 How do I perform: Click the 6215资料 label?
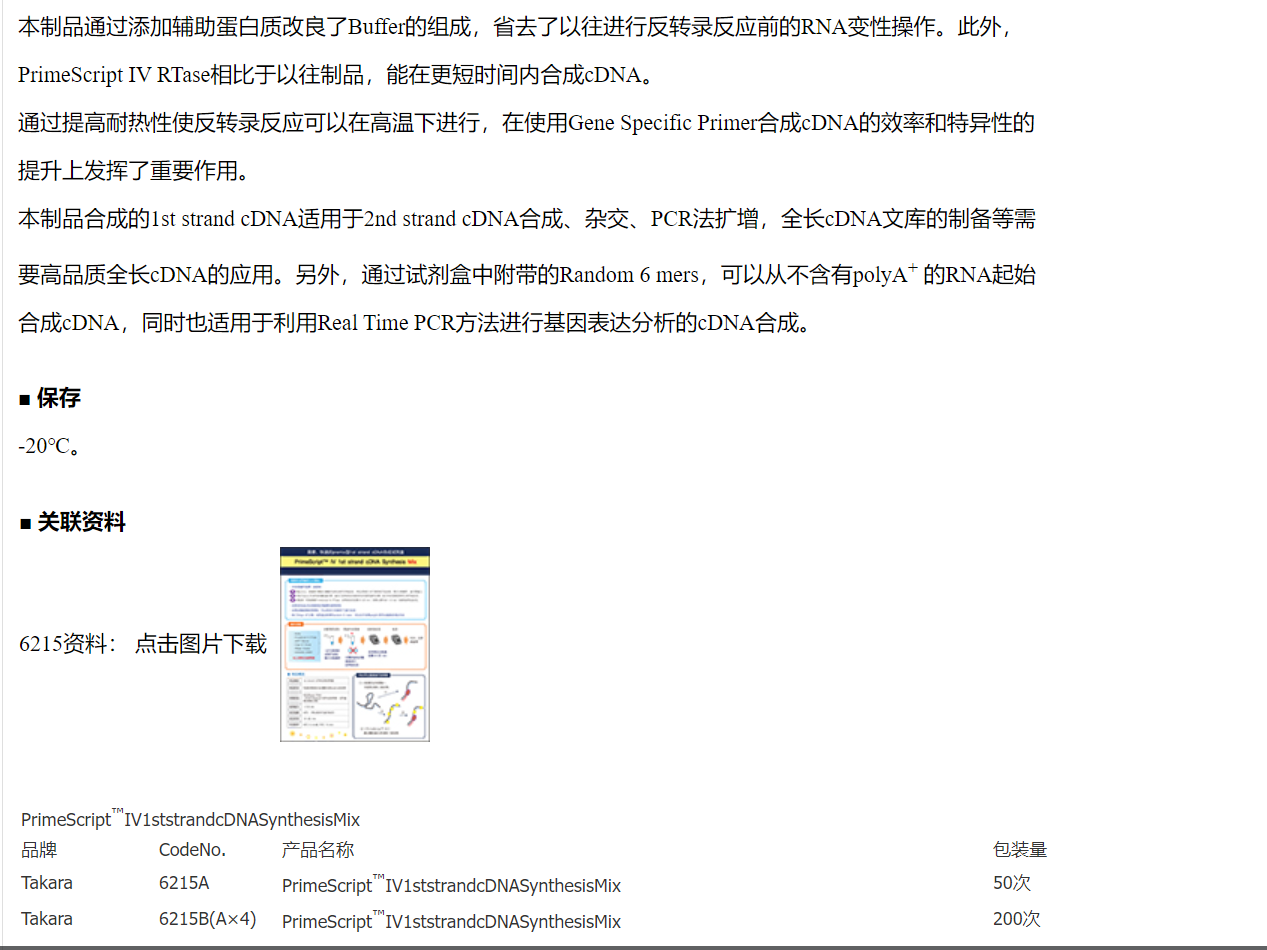coord(67,644)
